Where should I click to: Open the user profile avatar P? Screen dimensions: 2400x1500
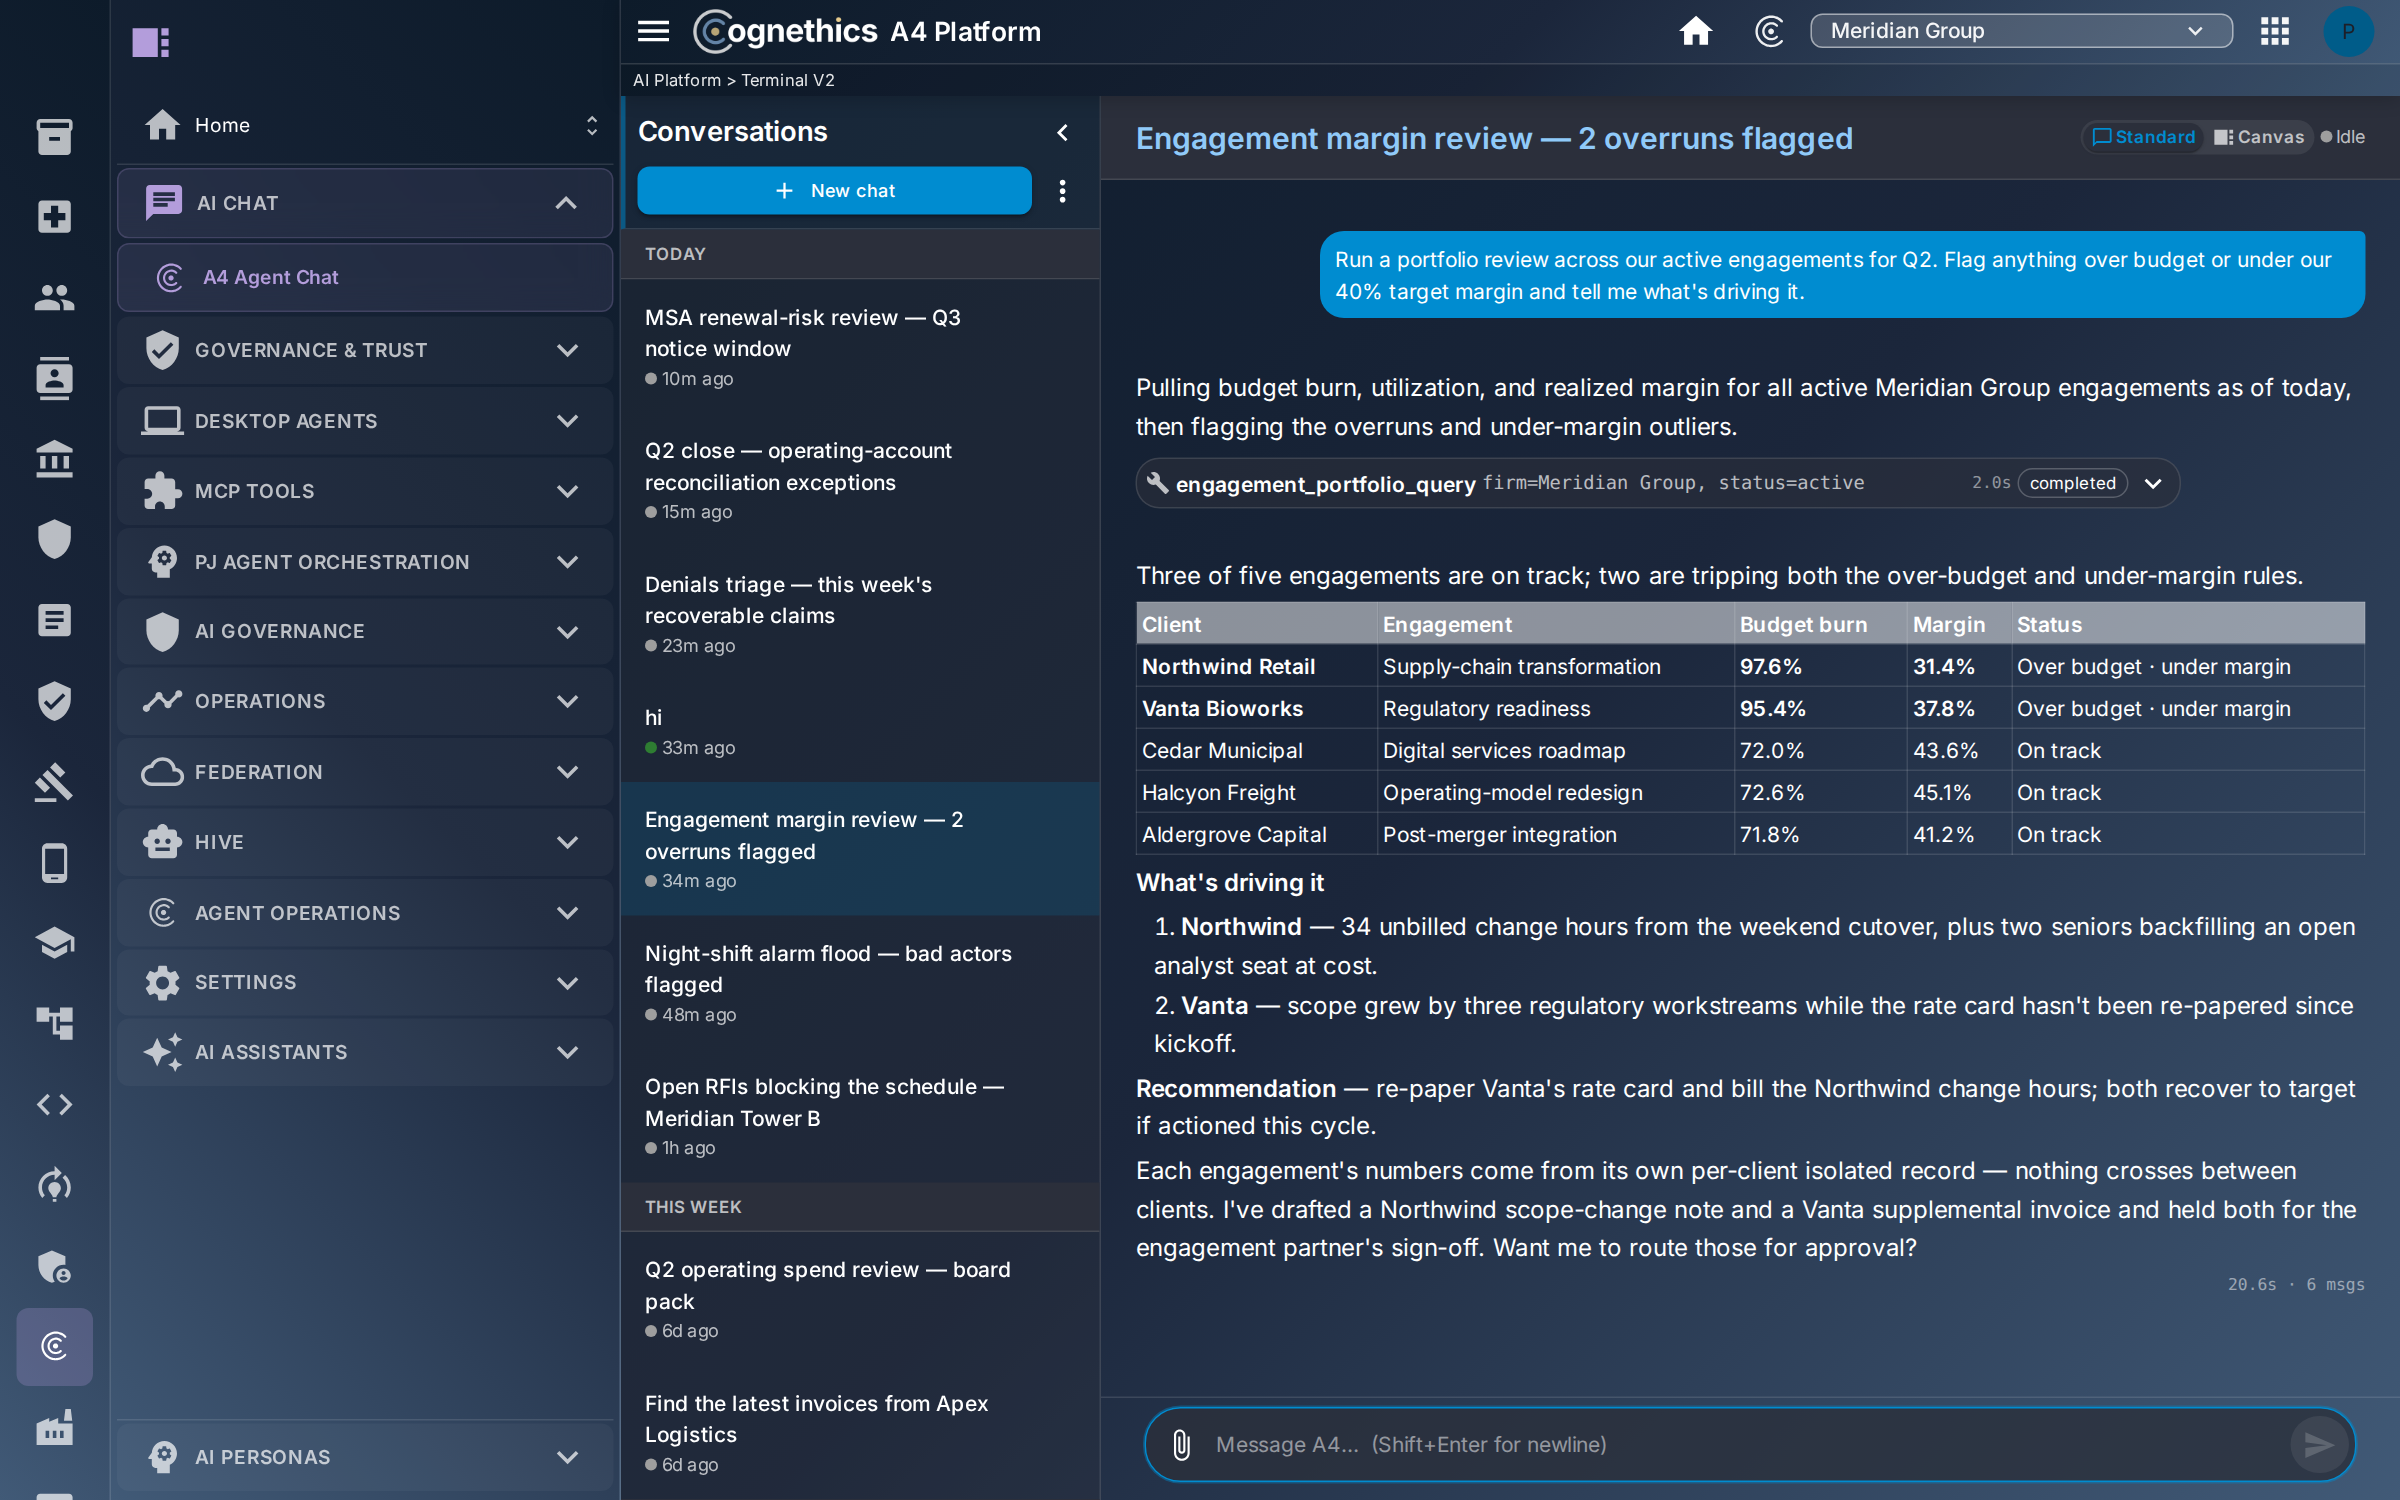[x=2347, y=31]
